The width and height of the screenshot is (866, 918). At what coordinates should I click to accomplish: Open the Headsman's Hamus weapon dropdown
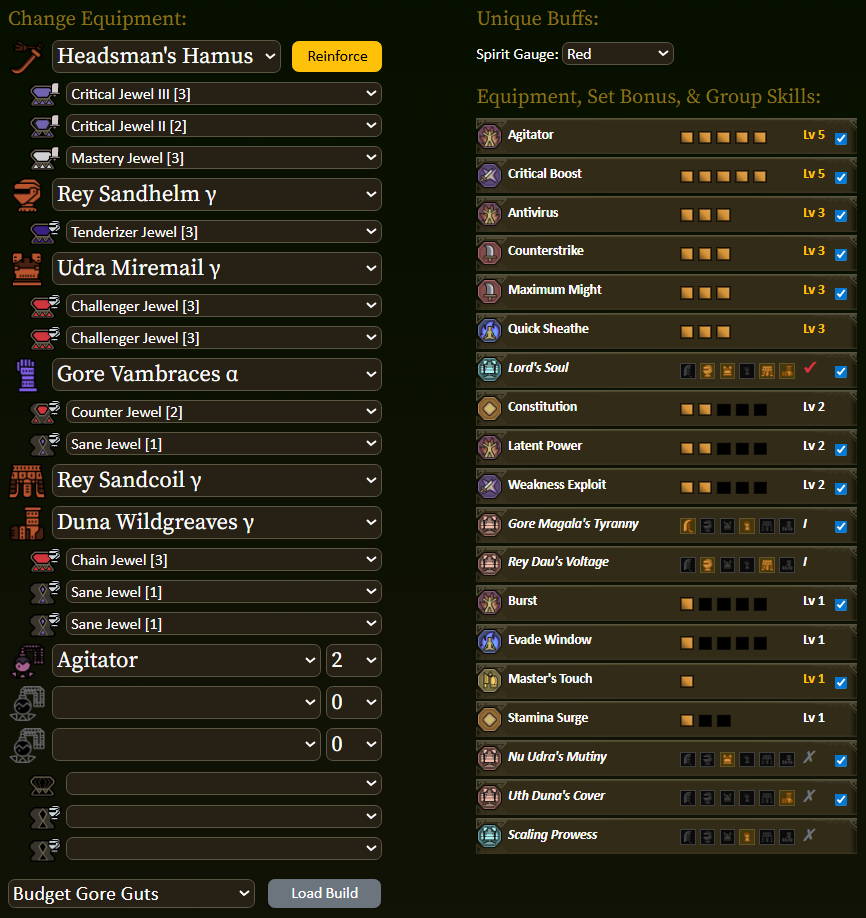click(x=166, y=56)
